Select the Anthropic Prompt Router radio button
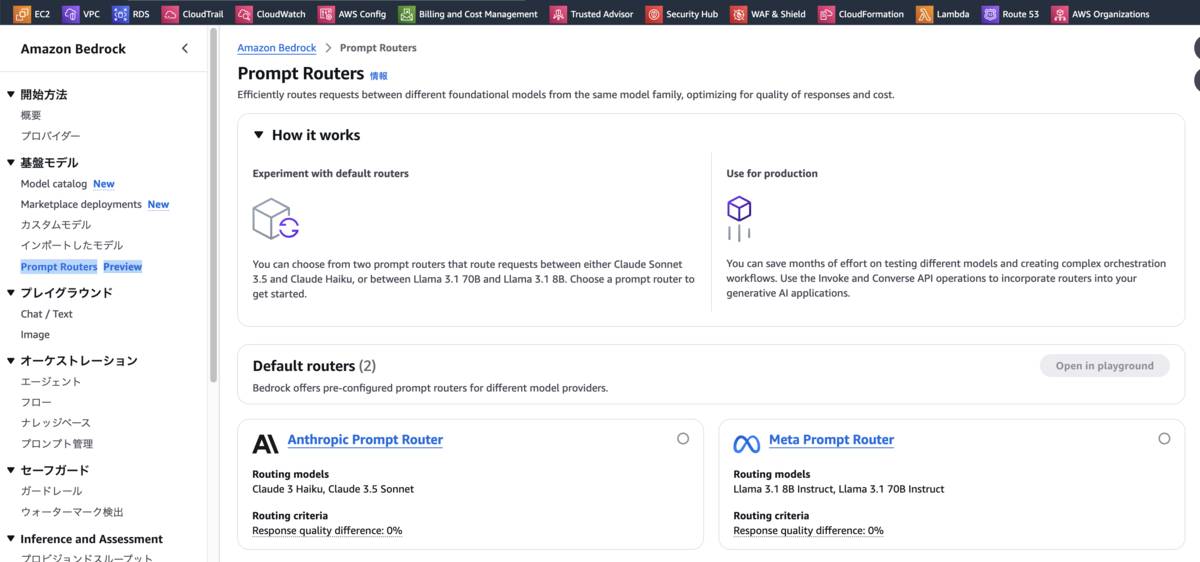1200x562 pixels. [683, 438]
